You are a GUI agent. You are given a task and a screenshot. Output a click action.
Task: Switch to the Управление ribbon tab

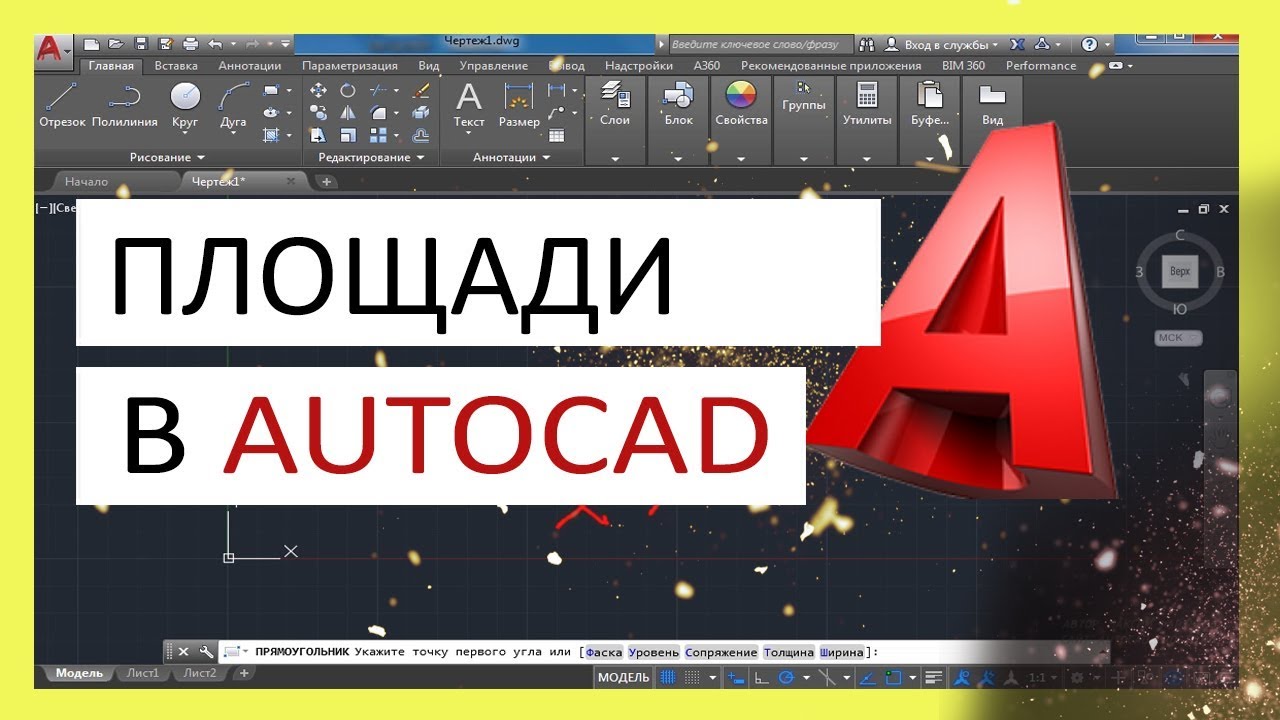tap(494, 66)
